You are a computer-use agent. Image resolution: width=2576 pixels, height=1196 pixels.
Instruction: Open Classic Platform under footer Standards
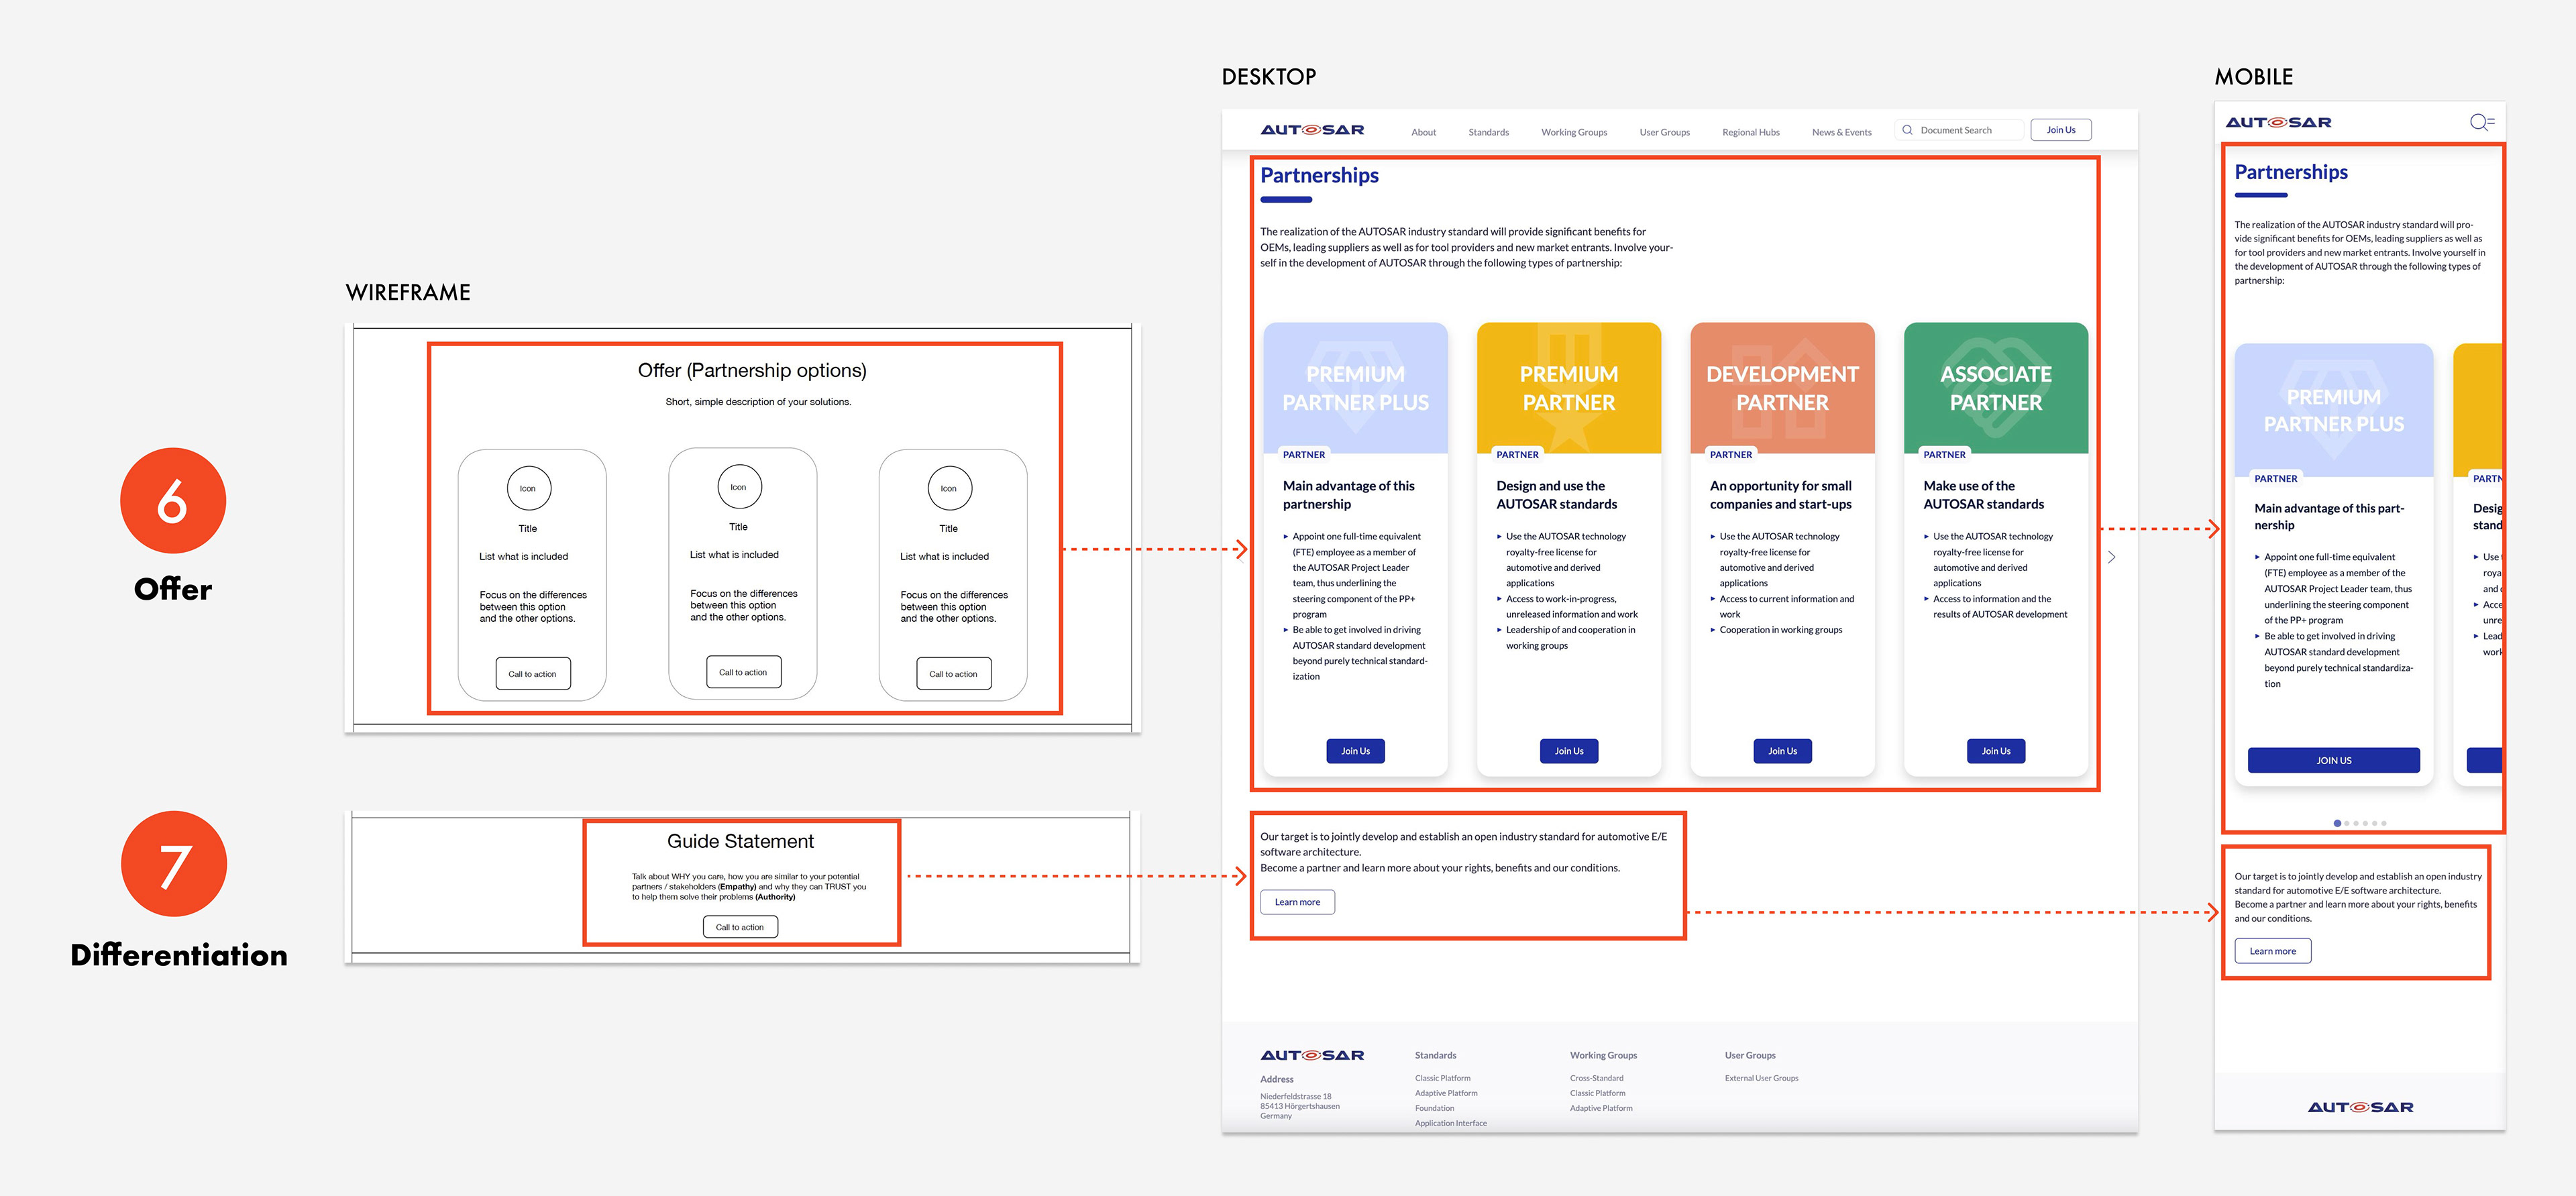coord(1442,1078)
